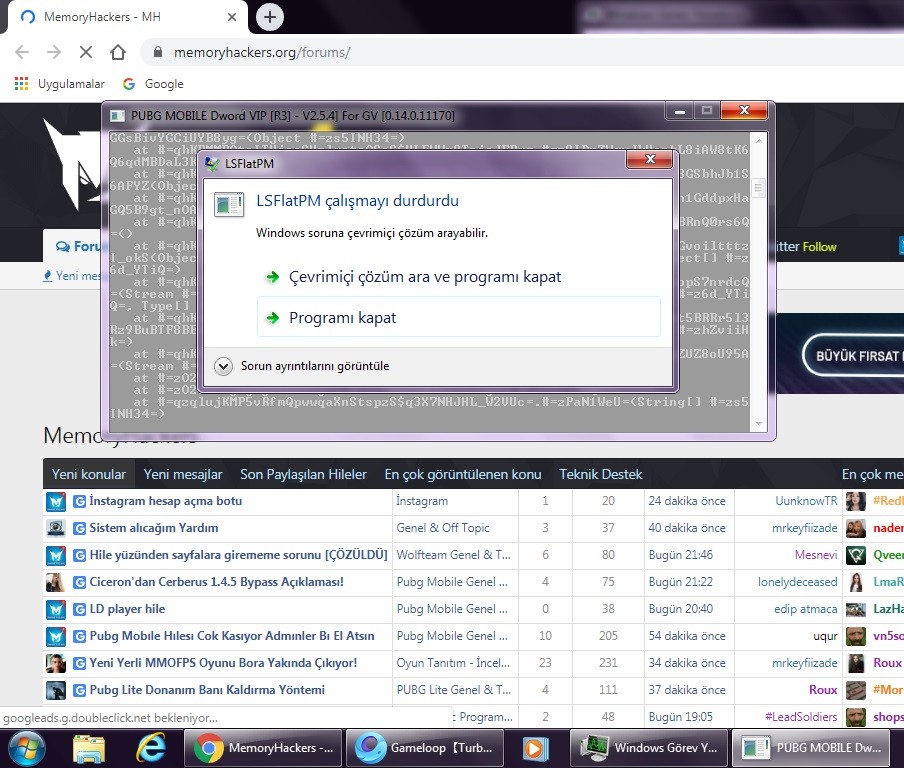
Task: Click the Google icon beside 'LD player hile'
Action: (x=80, y=609)
